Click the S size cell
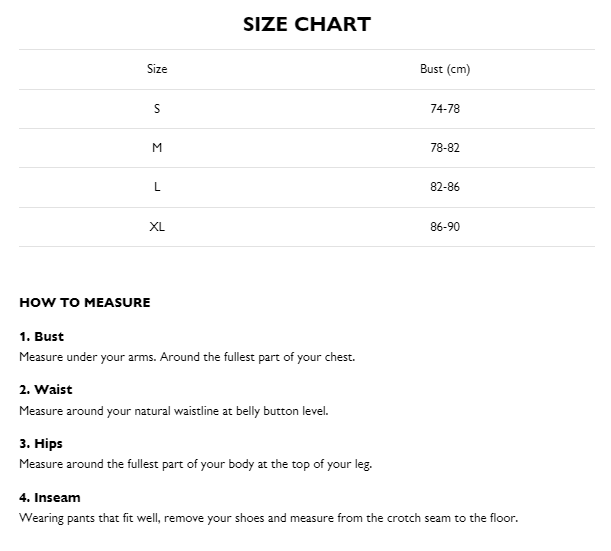Image resolution: width=611 pixels, height=551 pixels. 157,108
